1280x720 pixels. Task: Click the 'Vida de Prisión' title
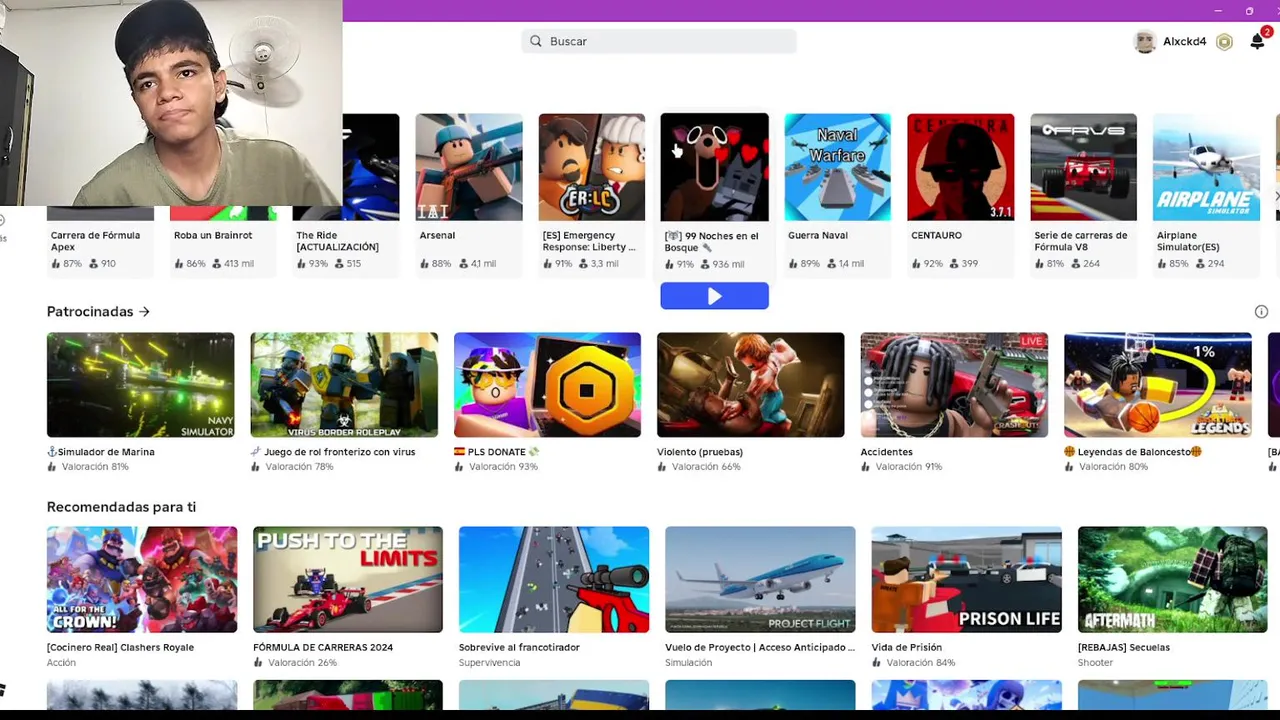click(907, 648)
